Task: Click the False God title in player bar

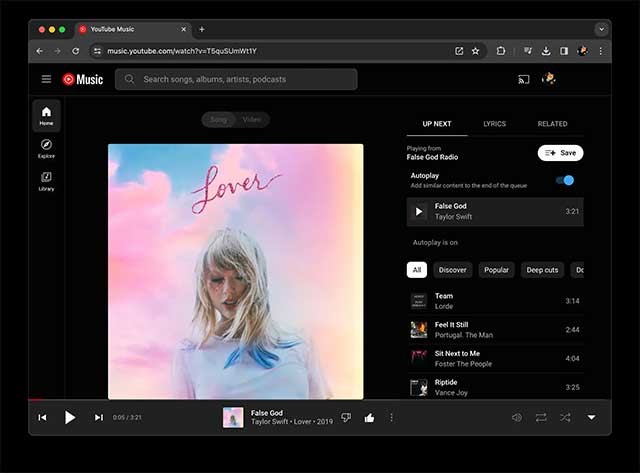Action: (x=267, y=413)
